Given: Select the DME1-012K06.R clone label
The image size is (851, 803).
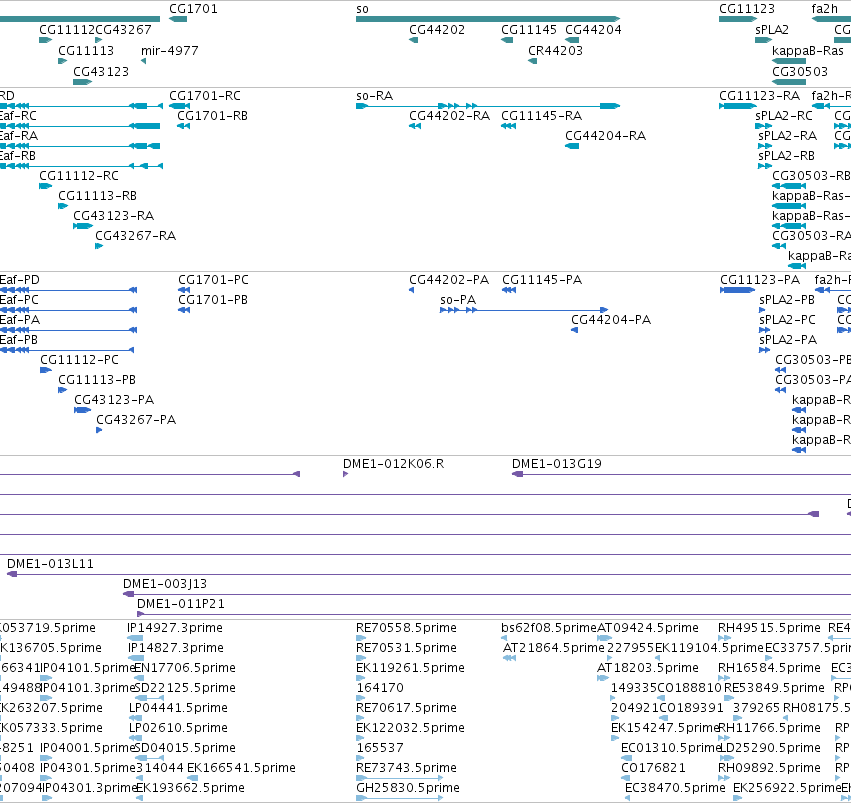Looking at the screenshot, I should [x=393, y=464].
